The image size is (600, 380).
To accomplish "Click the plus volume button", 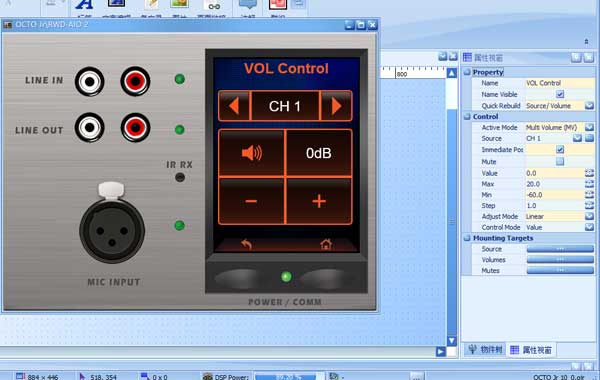I will click(x=319, y=201).
